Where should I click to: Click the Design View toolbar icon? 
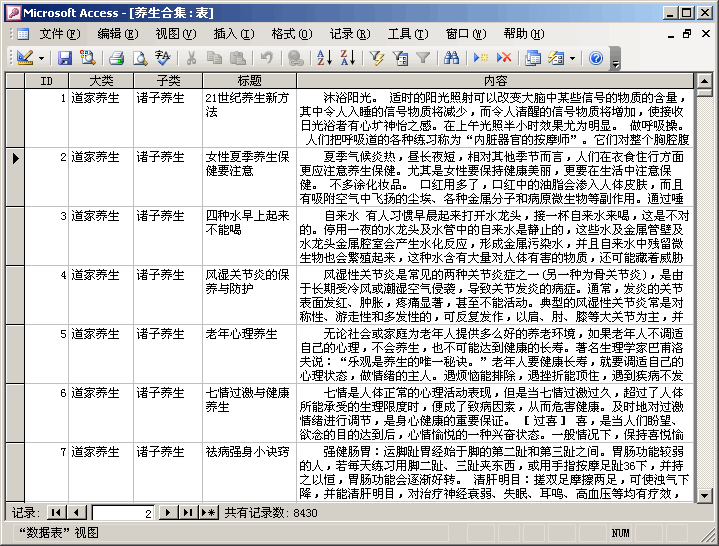[x=25, y=58]
